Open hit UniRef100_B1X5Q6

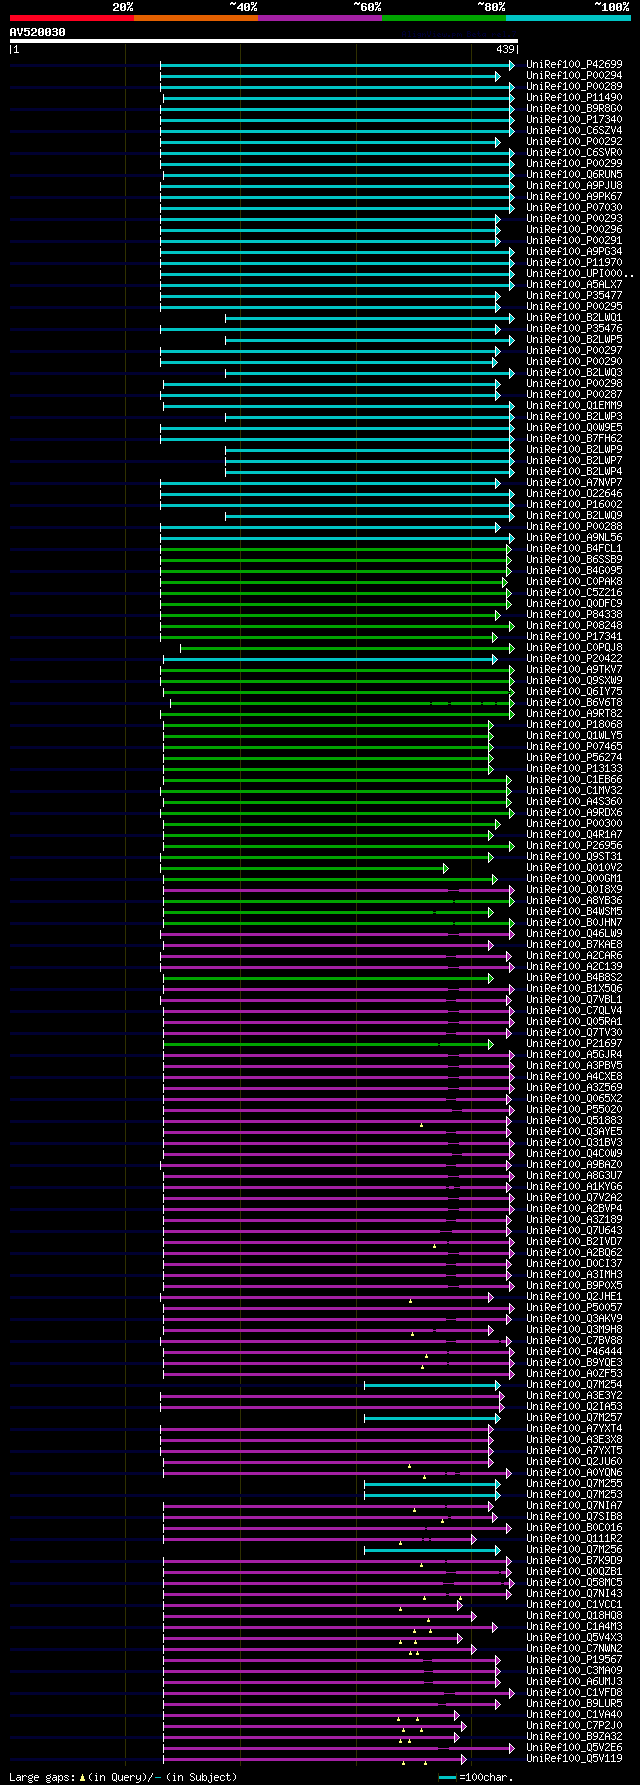(x=574, y=989)
